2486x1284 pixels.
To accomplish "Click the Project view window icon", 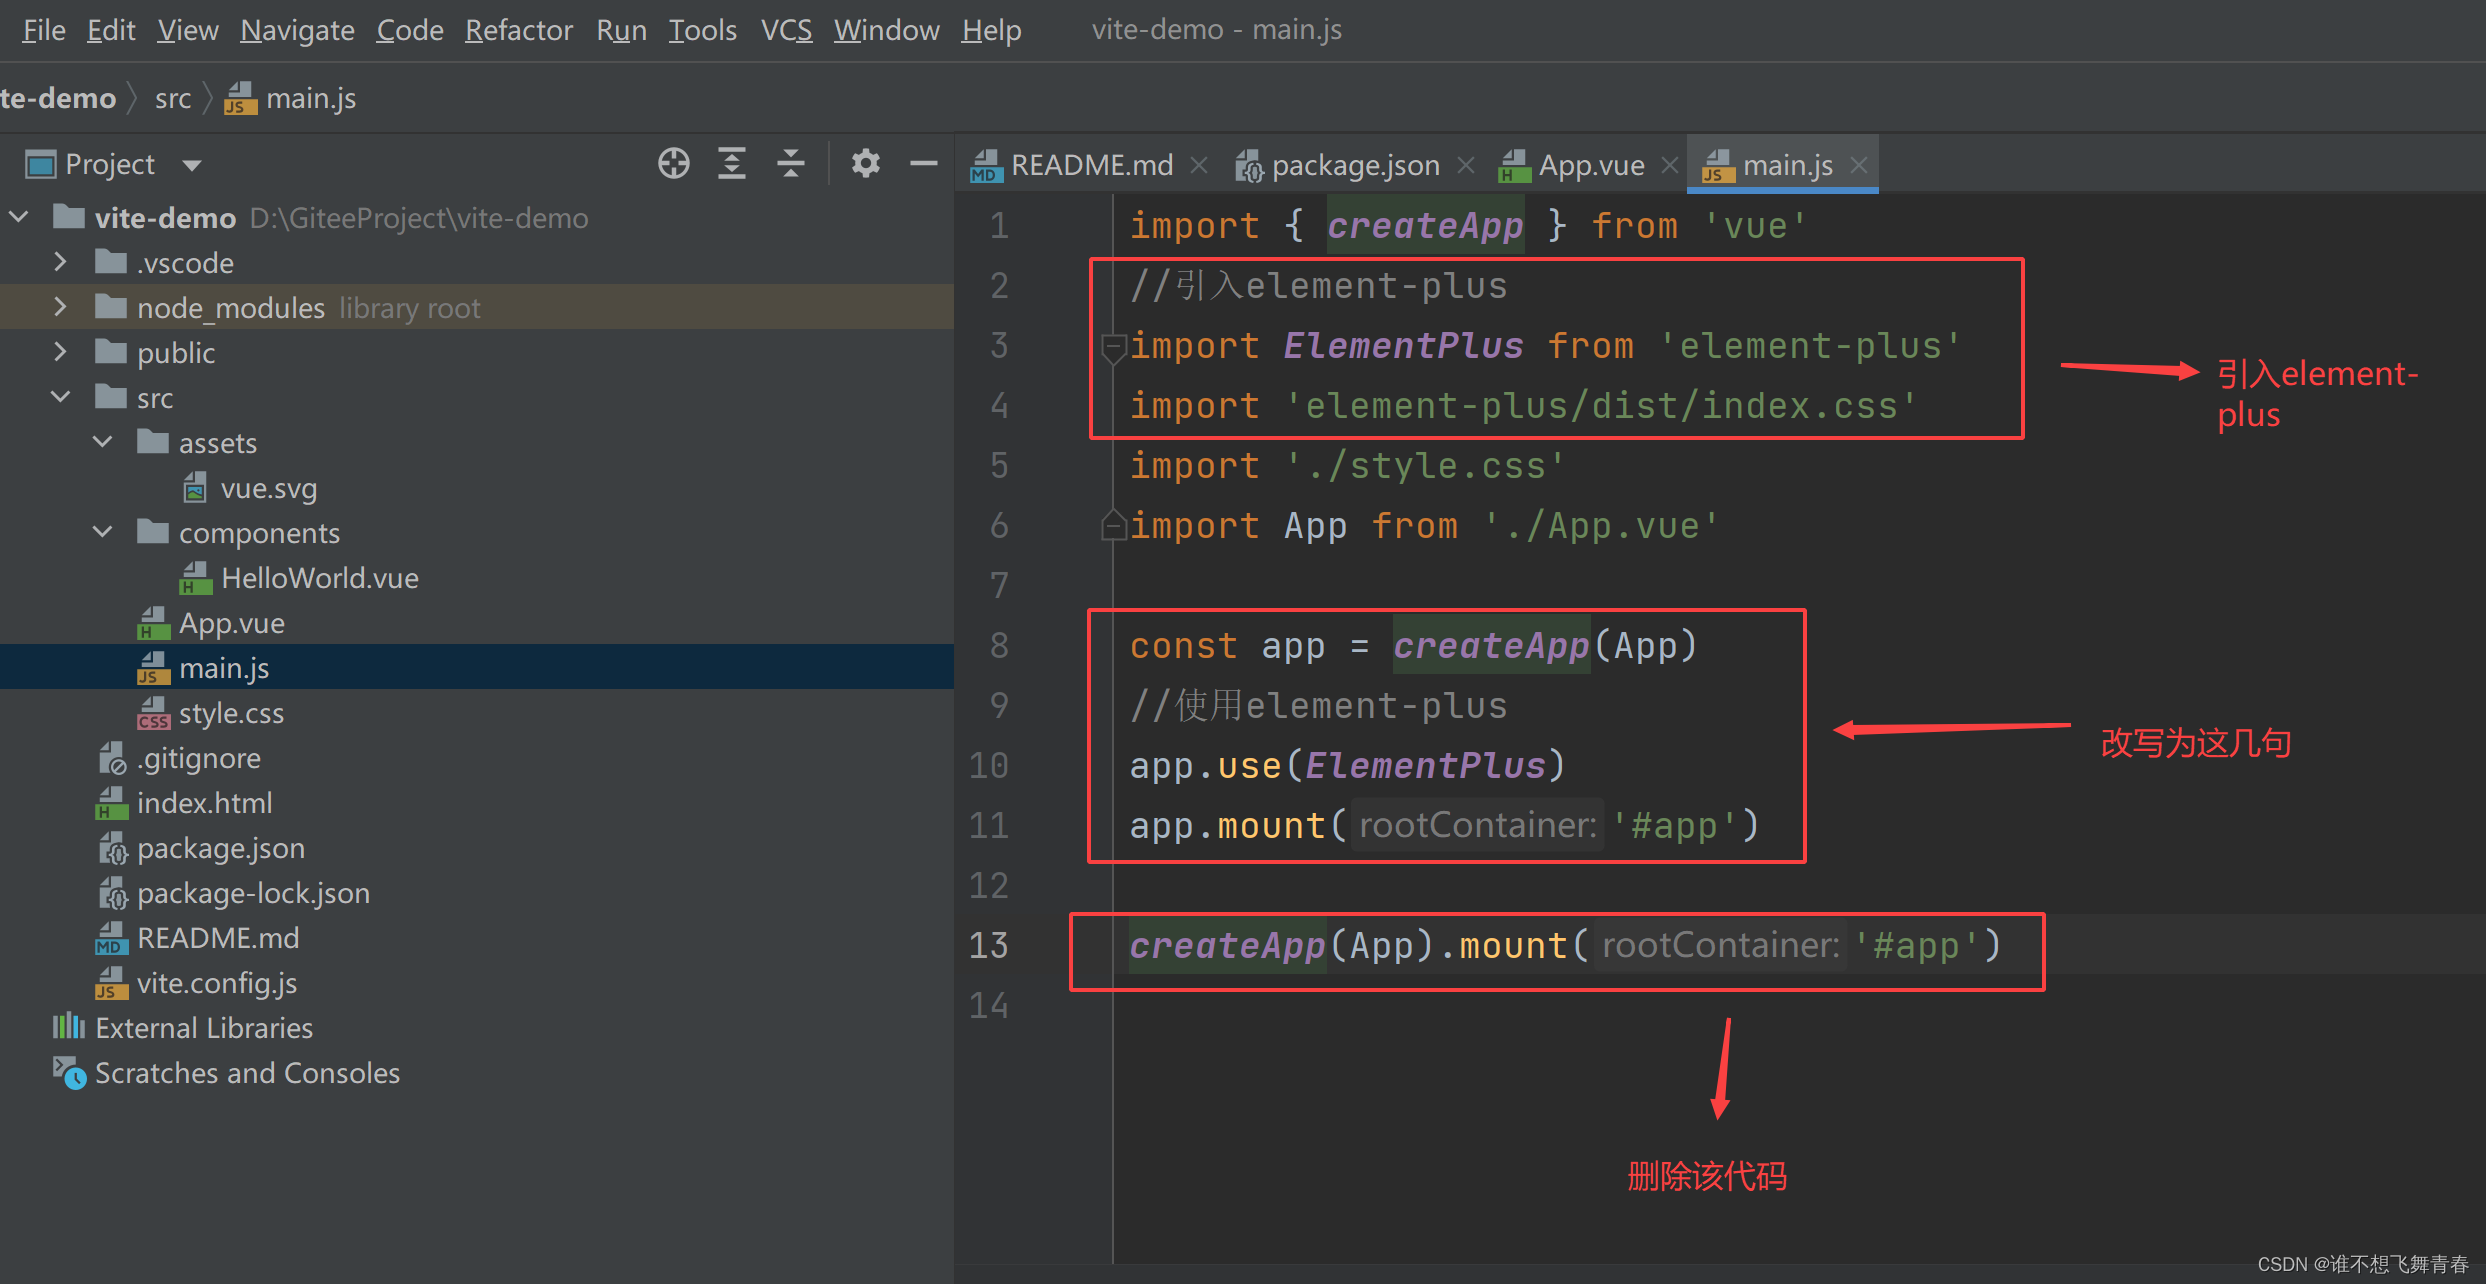I will pyautogui.click(x=41, y=164).
